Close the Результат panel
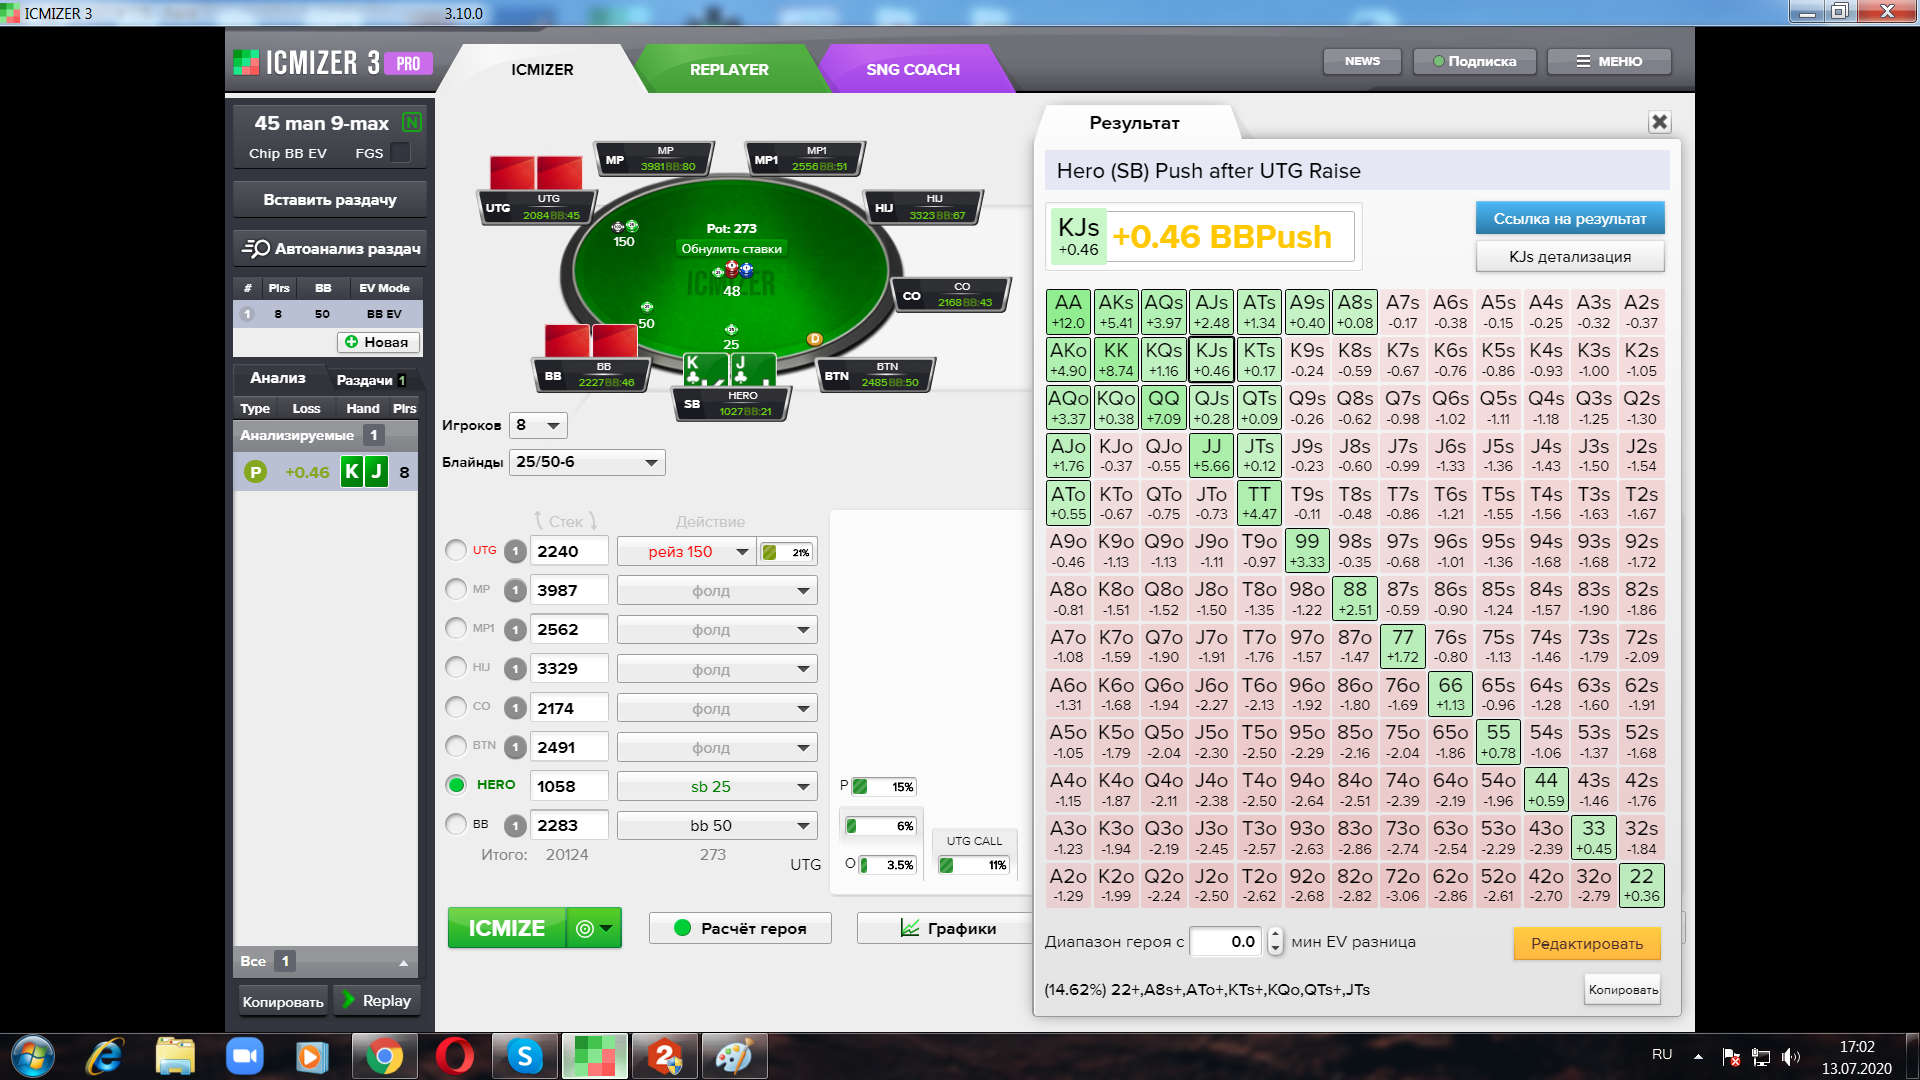 (x=1659, y=122)
